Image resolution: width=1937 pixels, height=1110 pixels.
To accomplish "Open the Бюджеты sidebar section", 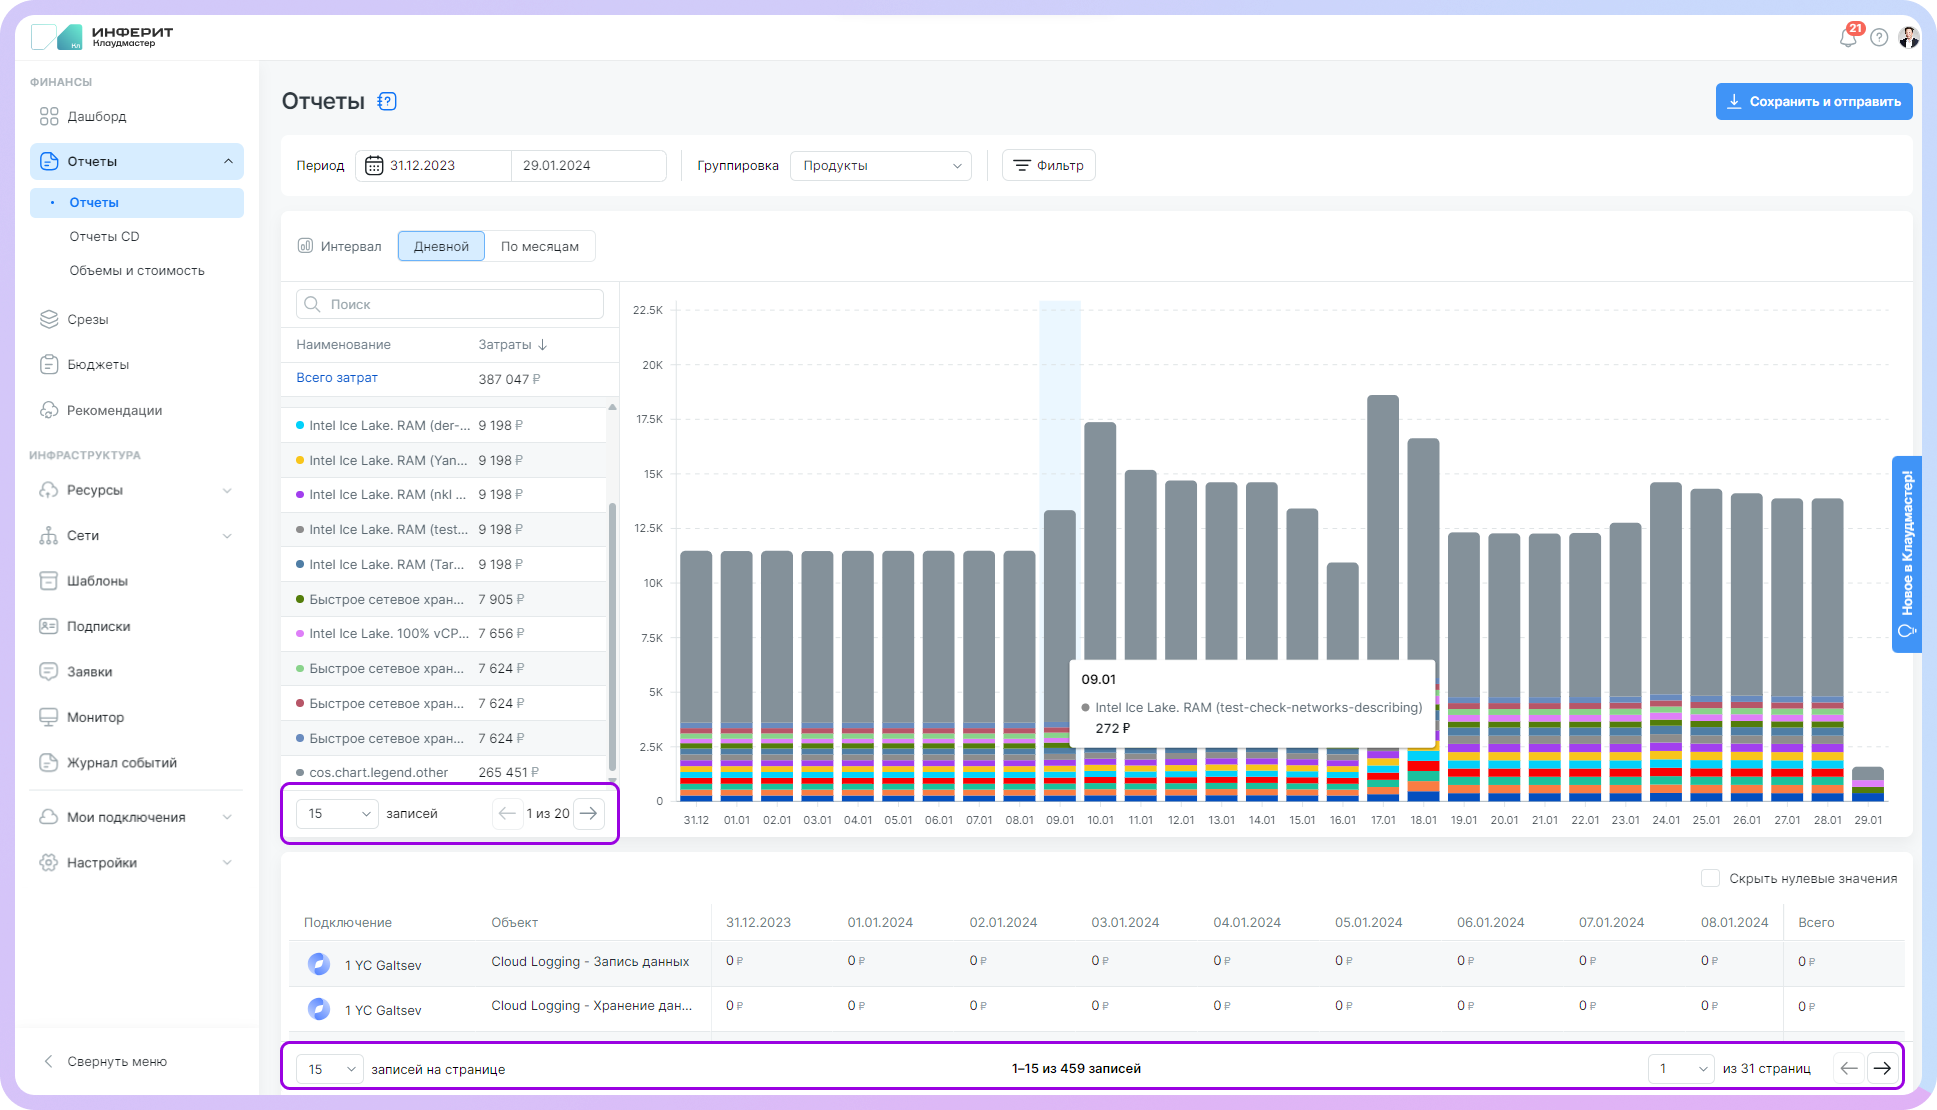I will pyautogui.click(x=97, y=365).
